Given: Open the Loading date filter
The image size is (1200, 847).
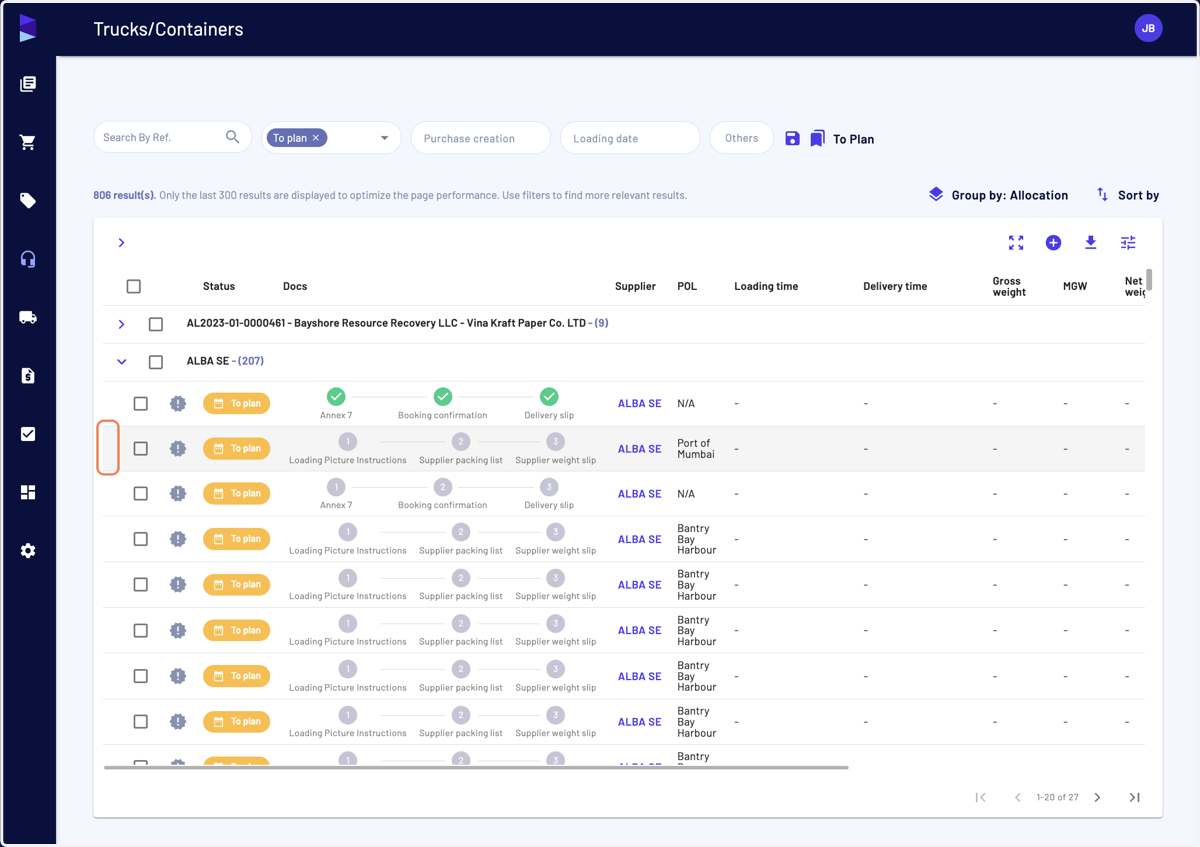Looking at the screenshot, I should click(x=630, y=138).
